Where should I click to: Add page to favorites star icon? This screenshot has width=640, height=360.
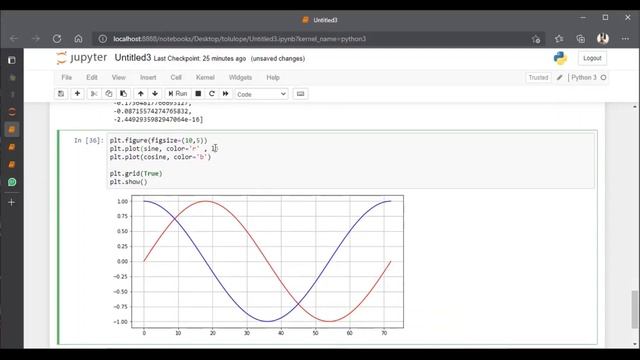(x=536, y=39)
